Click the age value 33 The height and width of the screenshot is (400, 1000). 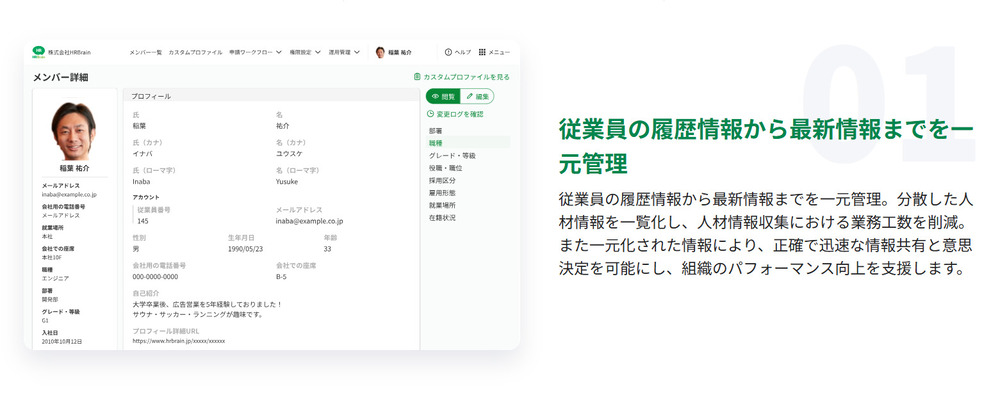(327, 249)
